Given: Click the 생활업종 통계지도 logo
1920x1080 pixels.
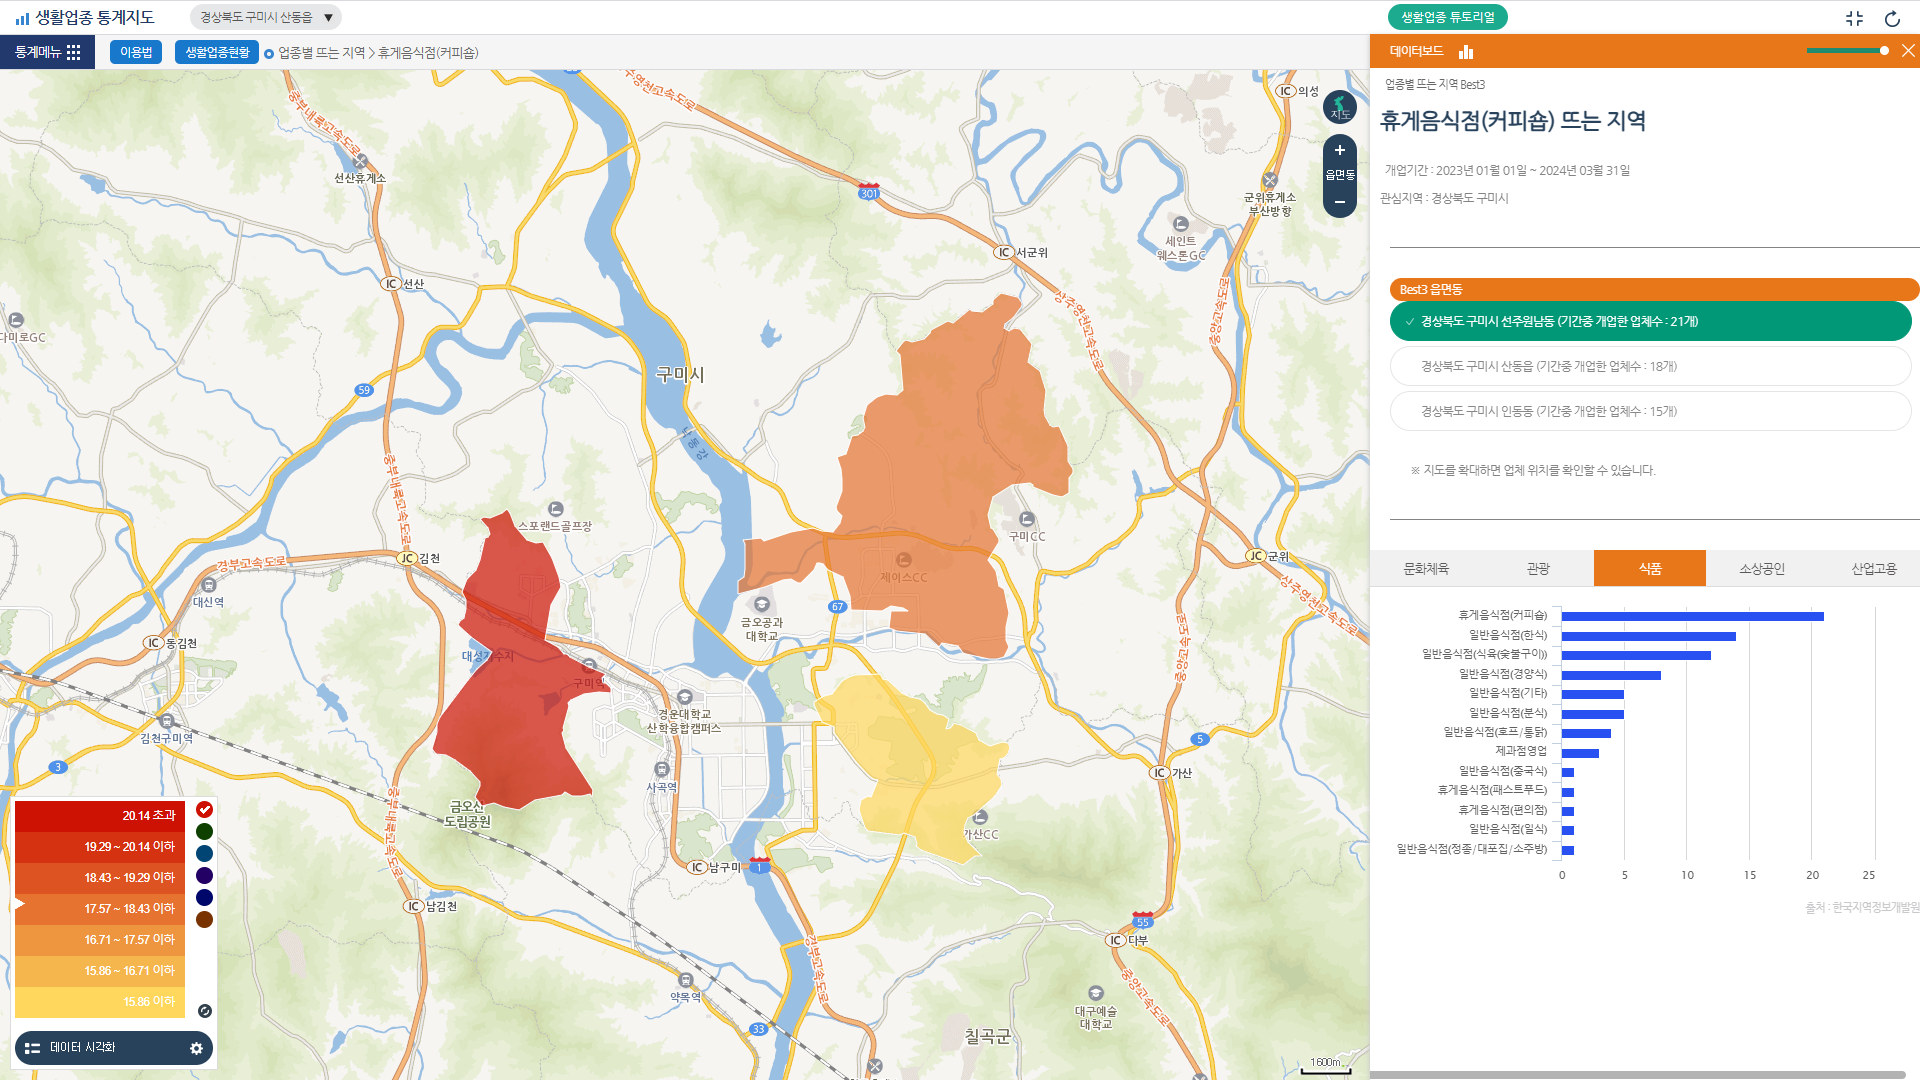Looking at the screenshot, I should pos(85,17).
